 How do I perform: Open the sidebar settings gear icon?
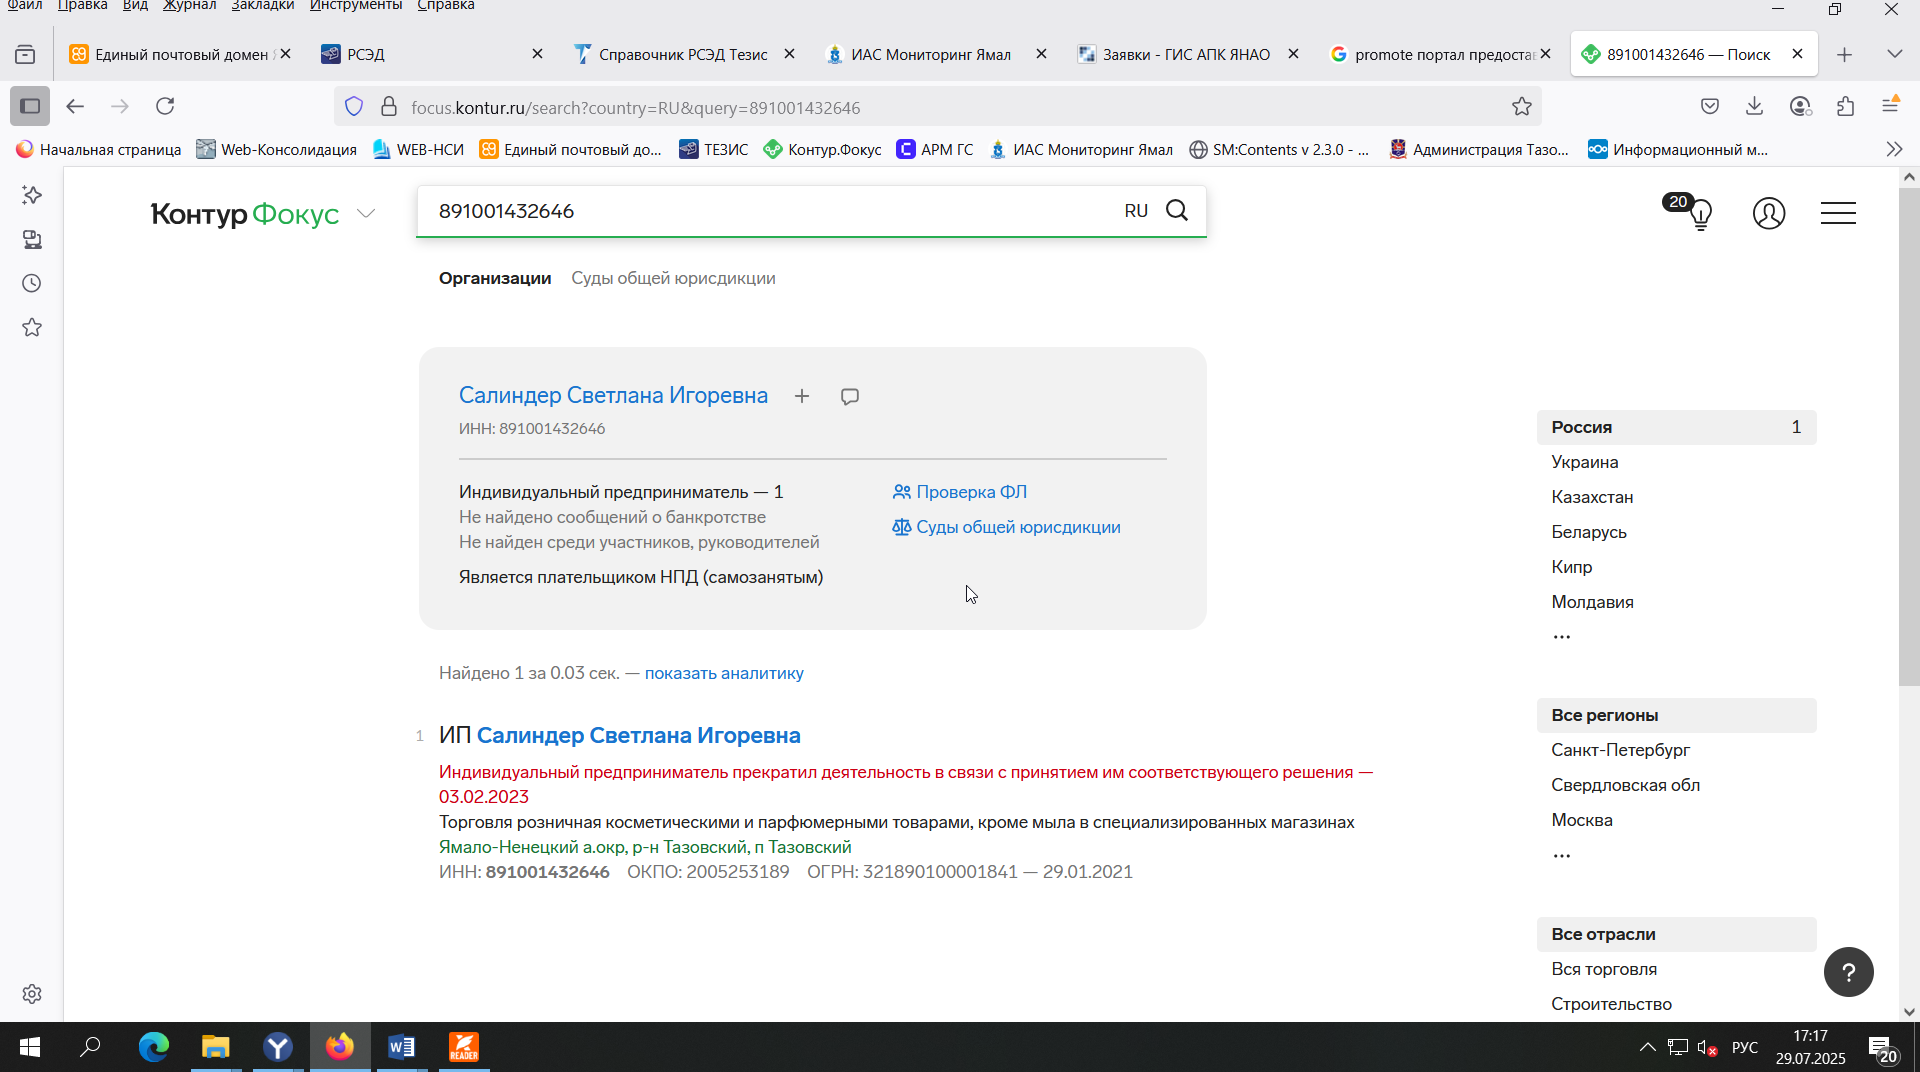pyautogui.click(x=32, y=994)
